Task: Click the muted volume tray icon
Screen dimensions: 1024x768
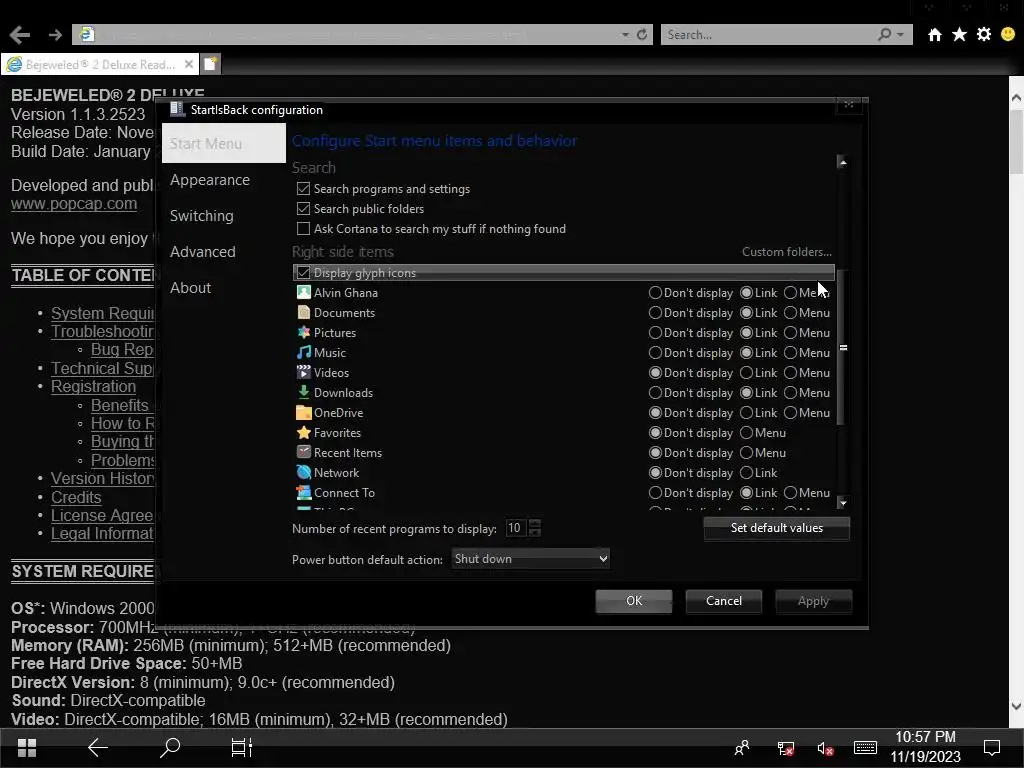Action: pyautogui.click(x=825, y=748)
